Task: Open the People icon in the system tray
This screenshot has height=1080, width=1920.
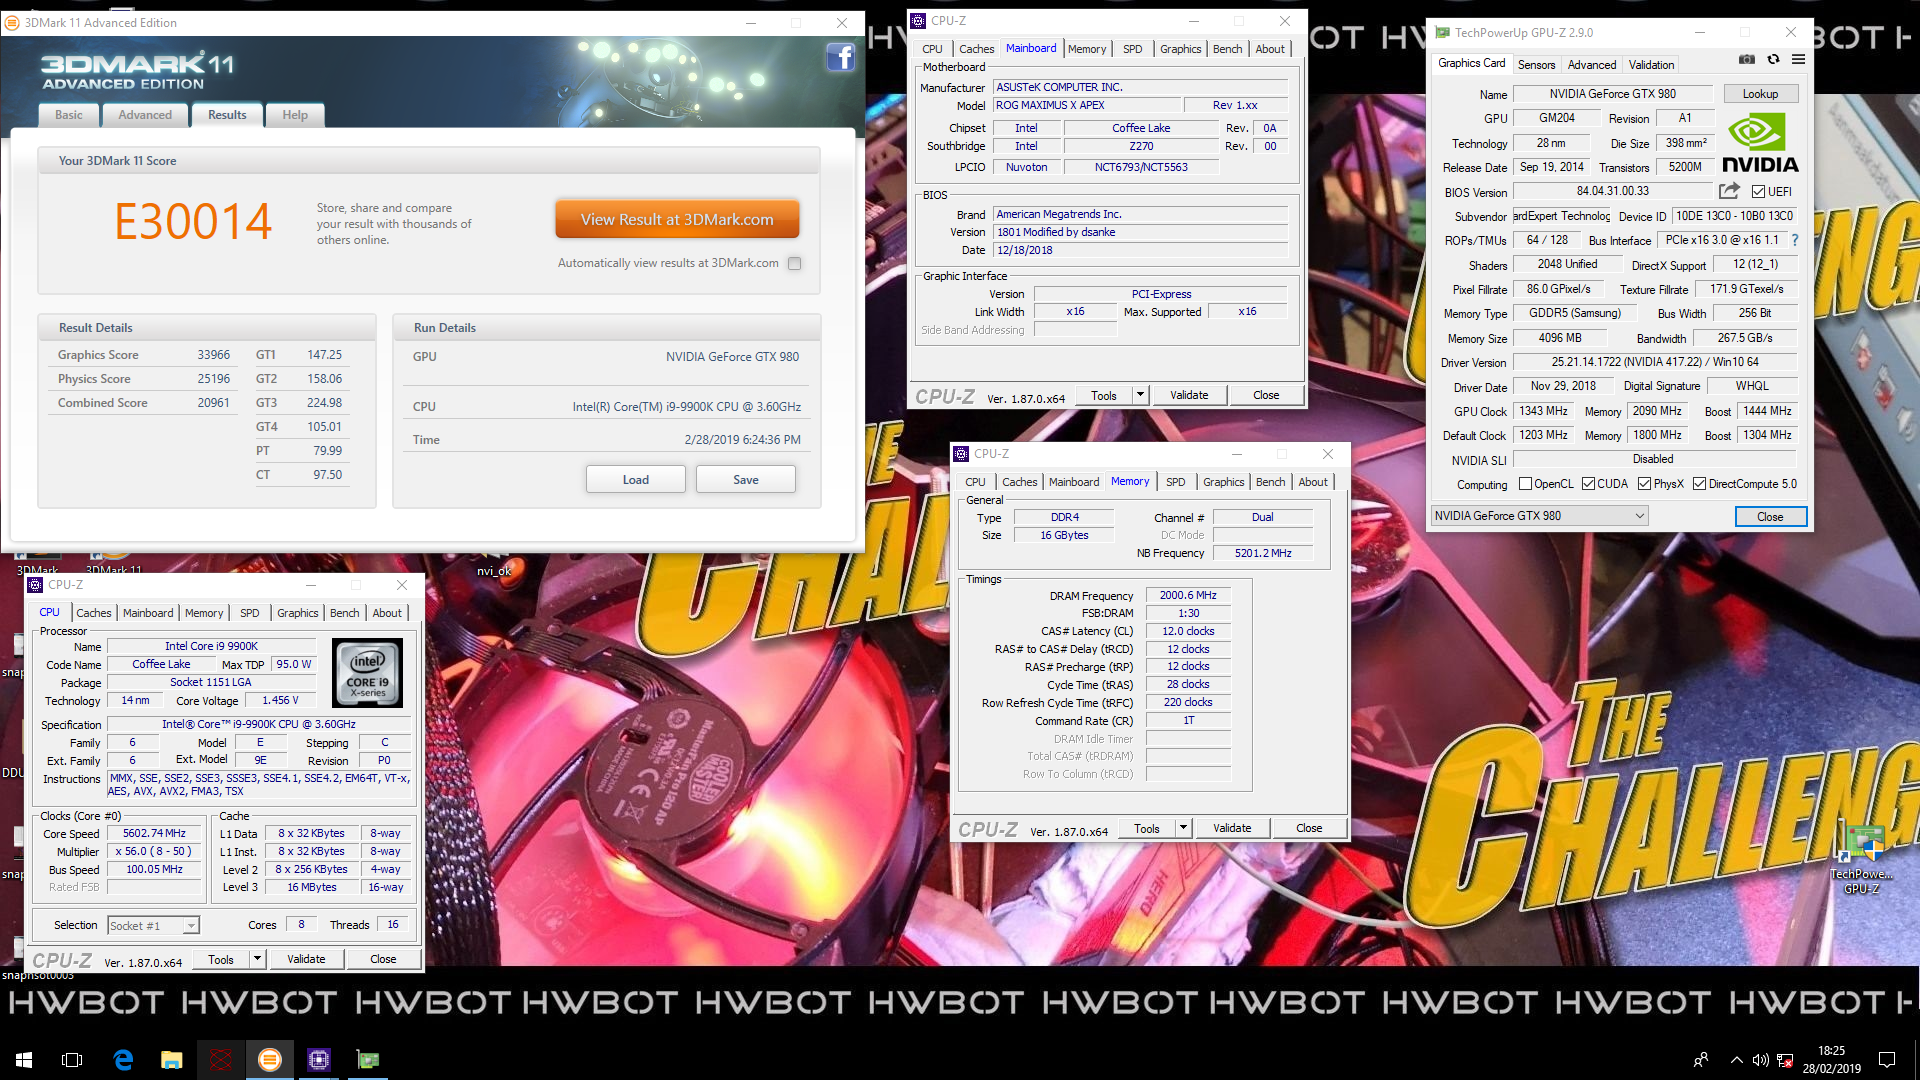Action: [1701, 1060]
